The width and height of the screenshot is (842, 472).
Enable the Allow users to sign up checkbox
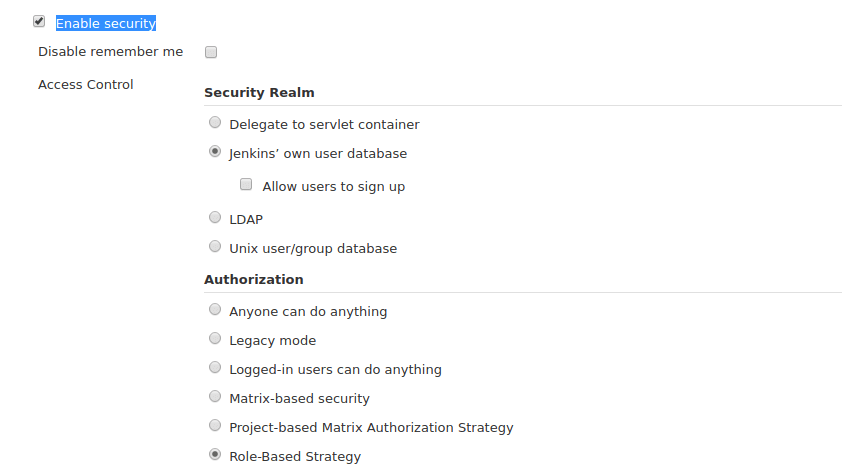[x=246, y=184]
